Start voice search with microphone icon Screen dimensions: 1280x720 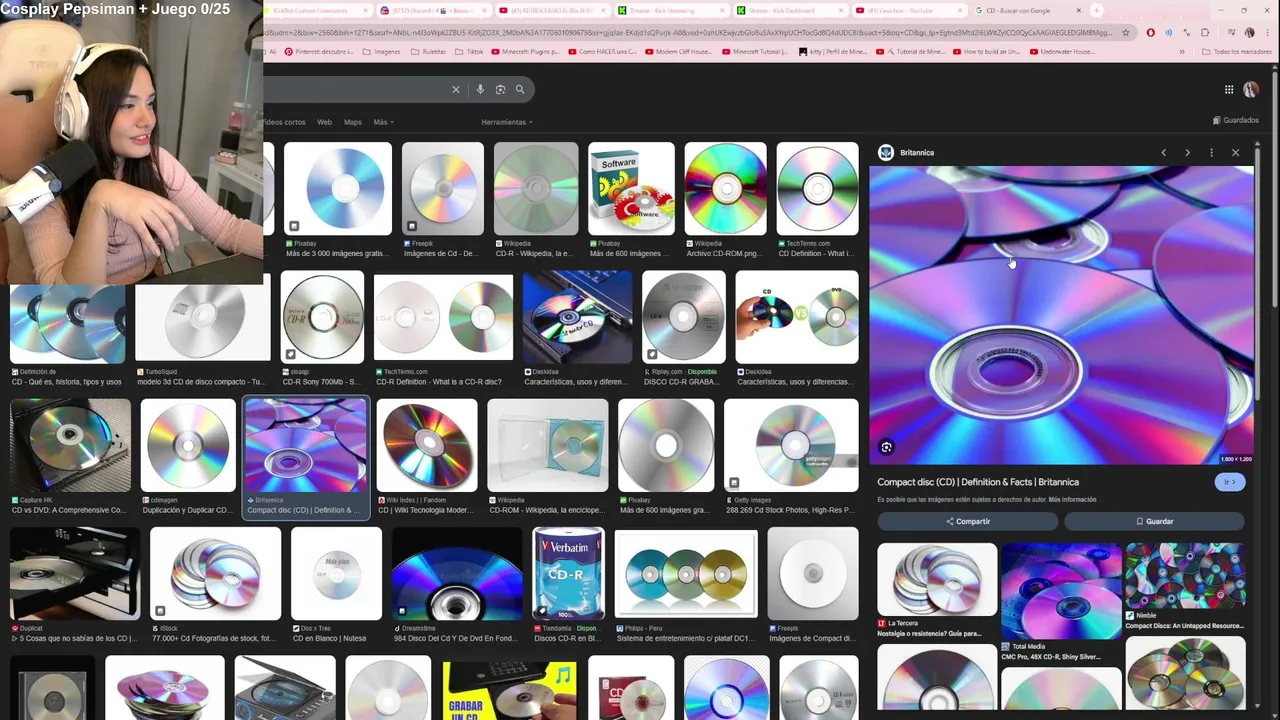pyautogui.click(x=480, y=89)
